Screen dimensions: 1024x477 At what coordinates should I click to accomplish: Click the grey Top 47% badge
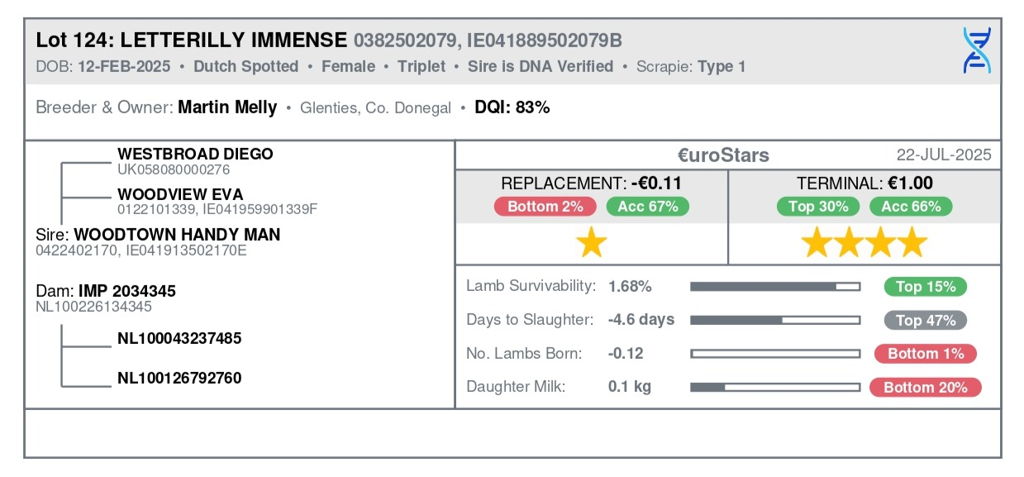coord(925,320)
